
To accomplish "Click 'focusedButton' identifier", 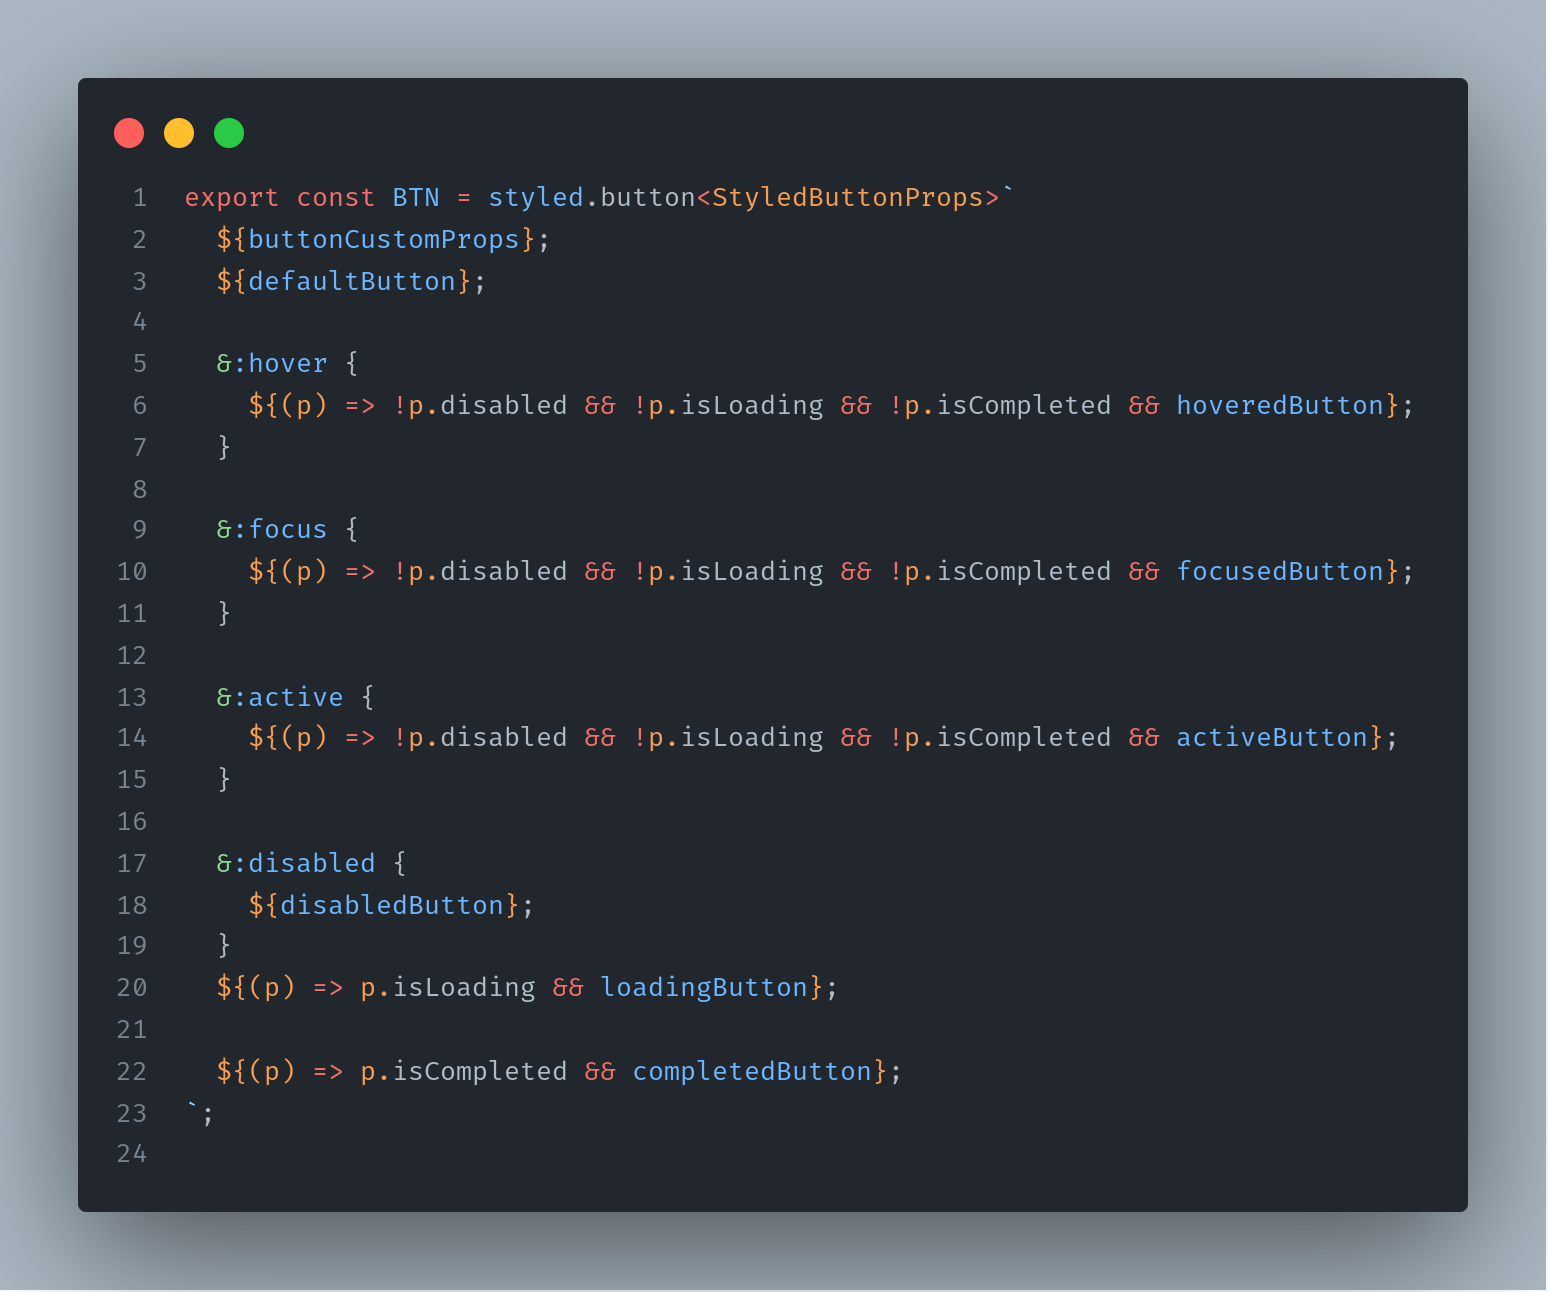I will 1280,572.
